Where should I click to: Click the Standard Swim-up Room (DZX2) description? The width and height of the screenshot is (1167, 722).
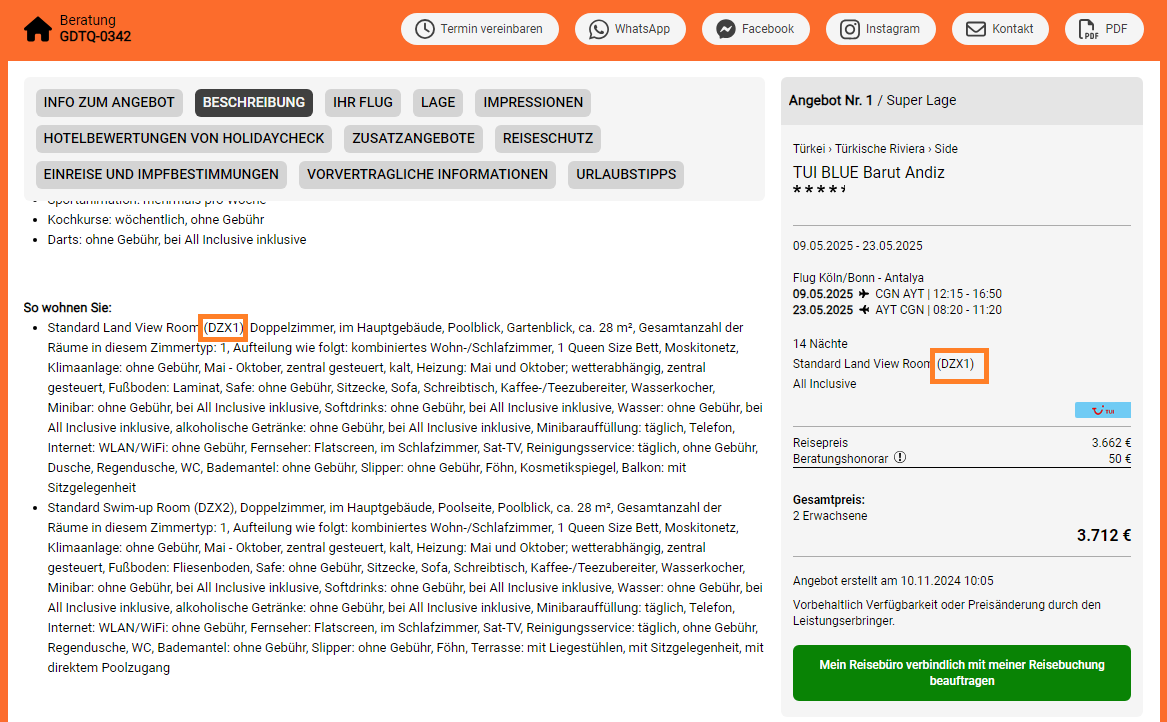tap(406, 587)
